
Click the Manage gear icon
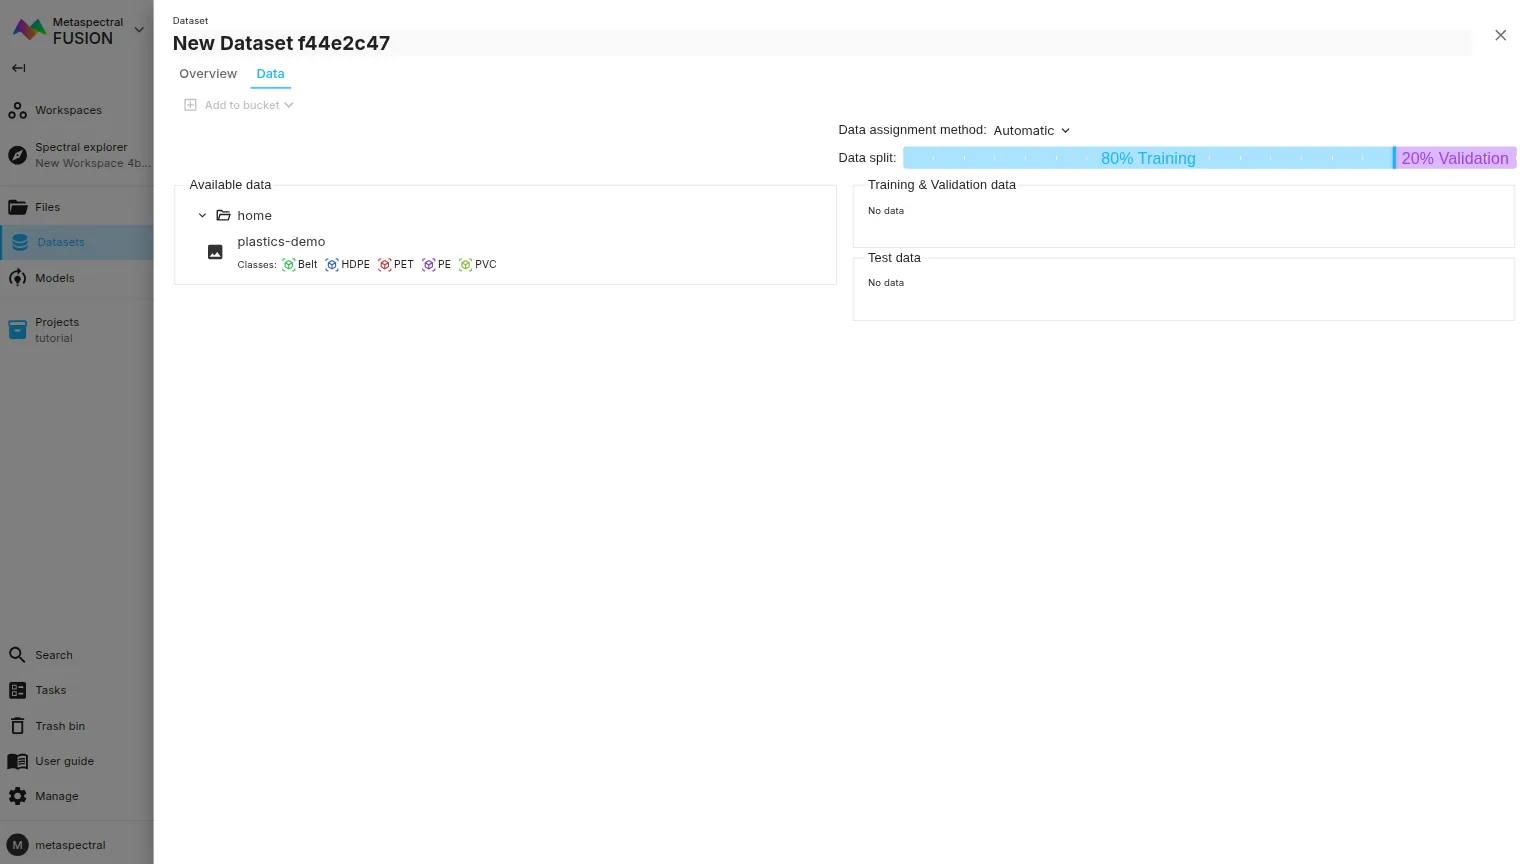coord(17,796)
